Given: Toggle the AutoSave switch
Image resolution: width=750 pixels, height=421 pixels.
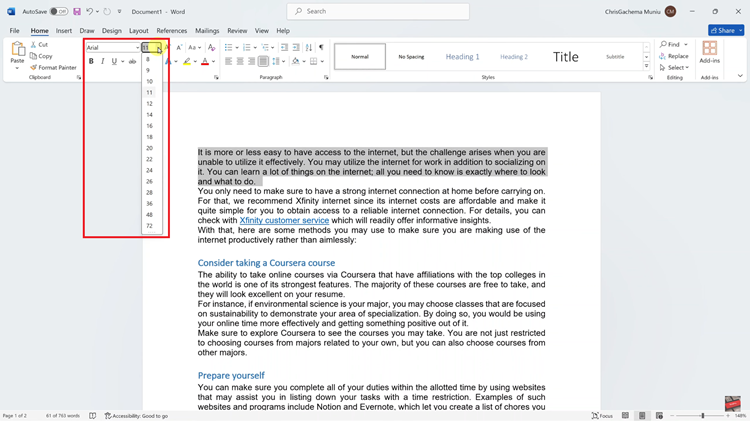Looking at the screenshot, I should tap(59, 11).
